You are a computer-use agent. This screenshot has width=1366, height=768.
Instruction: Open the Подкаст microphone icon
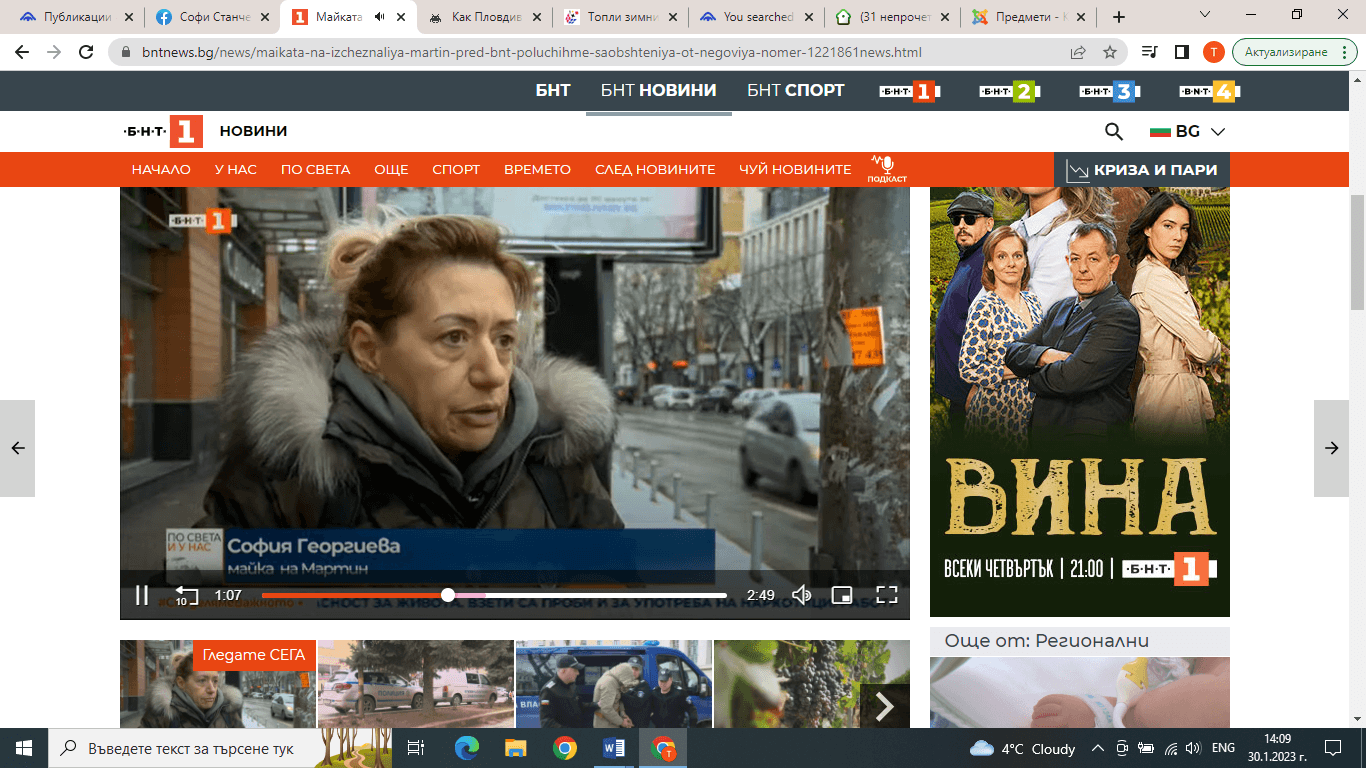coord(886,169)
